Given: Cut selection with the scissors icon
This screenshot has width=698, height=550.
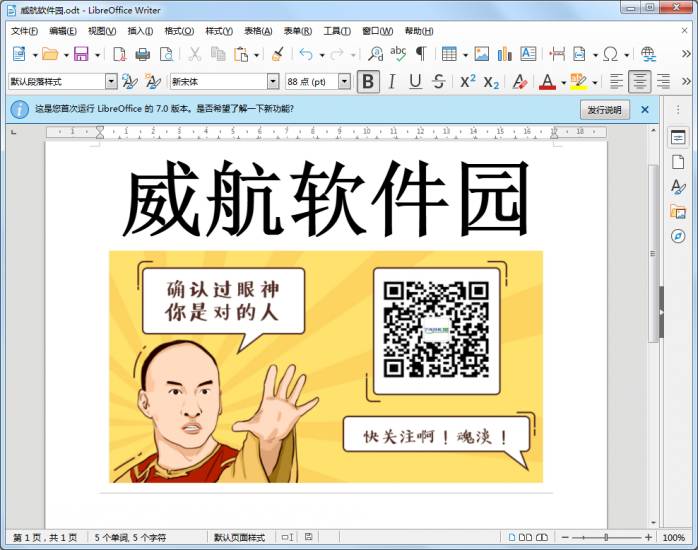Looking at the screenshot, I should pos(195,54).
